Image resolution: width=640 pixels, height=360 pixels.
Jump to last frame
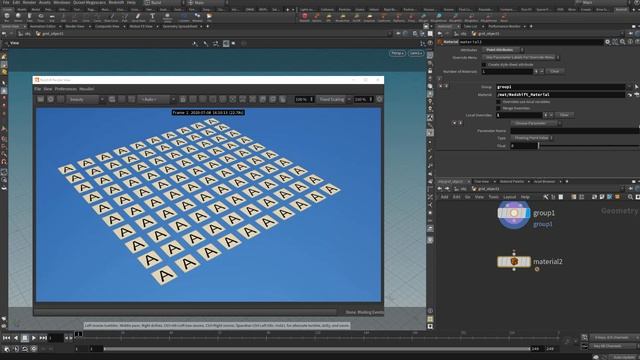(x=43, y=338)
